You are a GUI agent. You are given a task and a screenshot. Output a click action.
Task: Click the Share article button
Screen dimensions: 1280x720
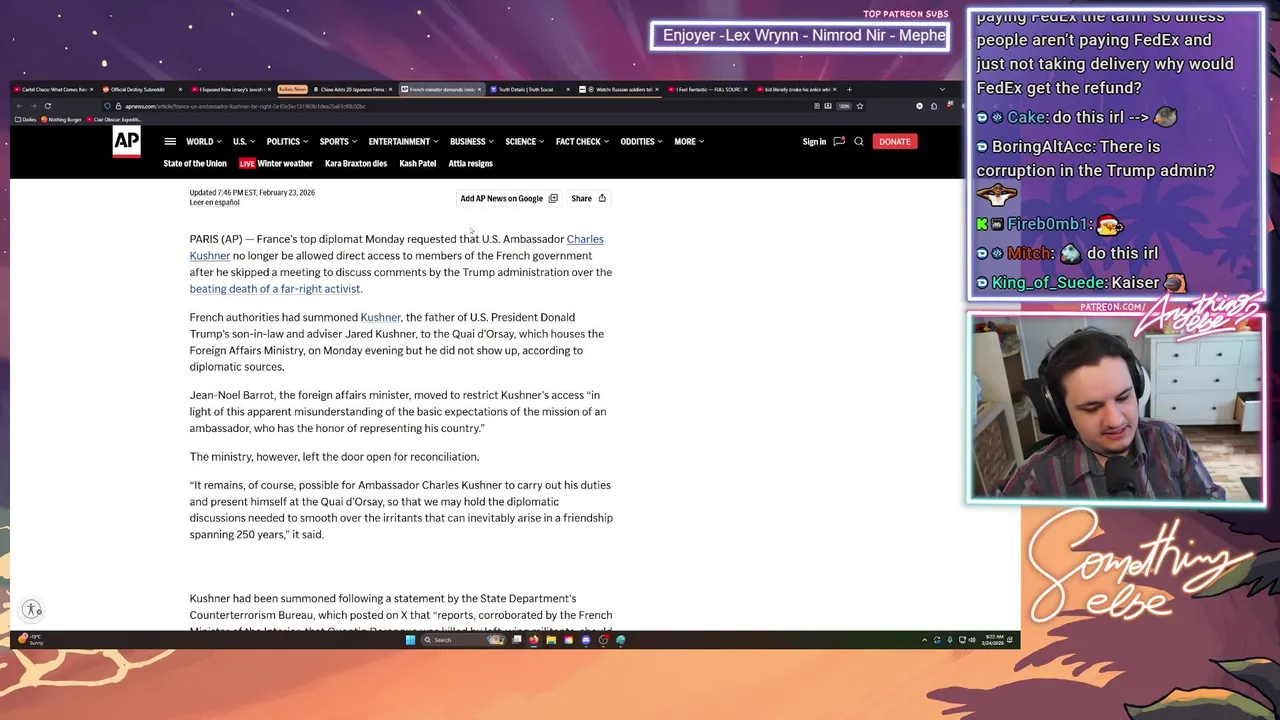(588, 198)
